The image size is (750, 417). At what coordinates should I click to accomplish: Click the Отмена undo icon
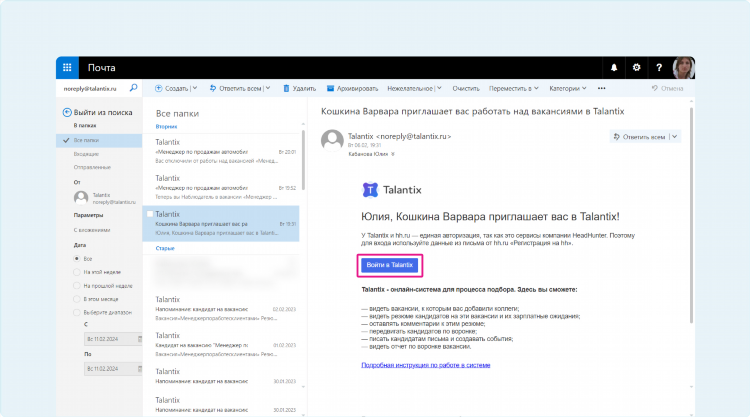655,88
